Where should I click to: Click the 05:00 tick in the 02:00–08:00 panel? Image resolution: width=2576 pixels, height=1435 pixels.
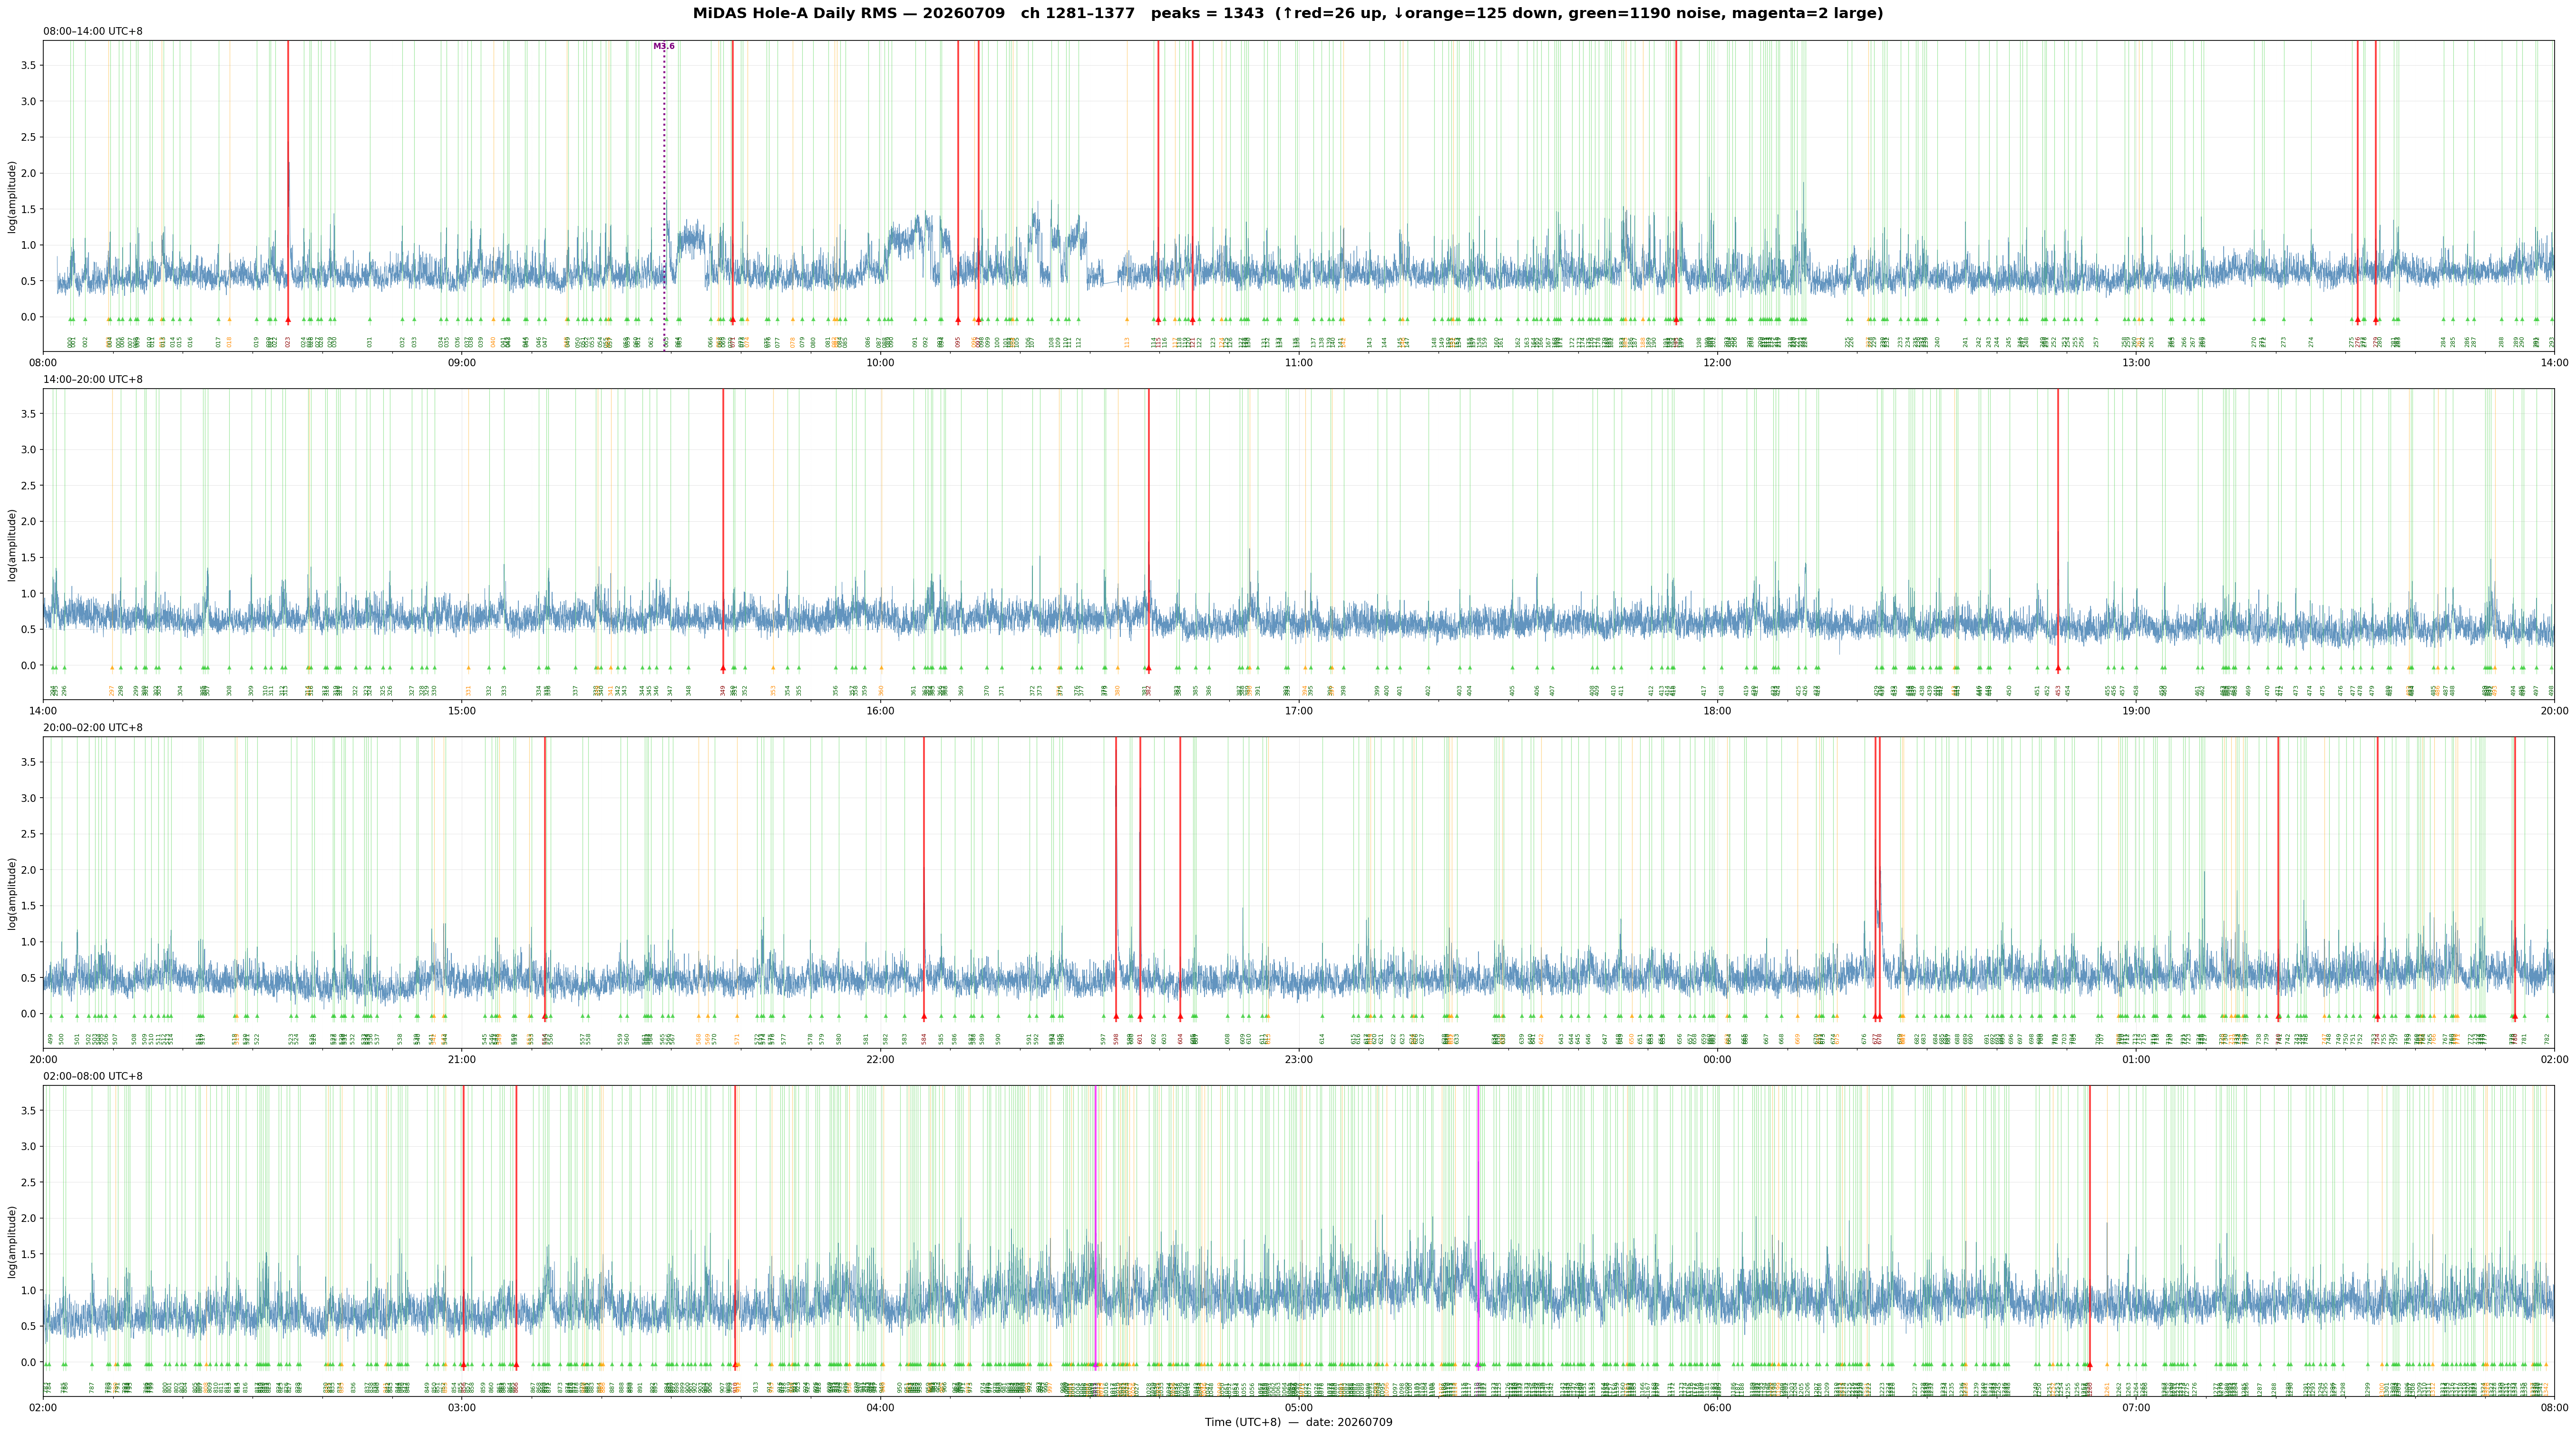(1299, 1408)
